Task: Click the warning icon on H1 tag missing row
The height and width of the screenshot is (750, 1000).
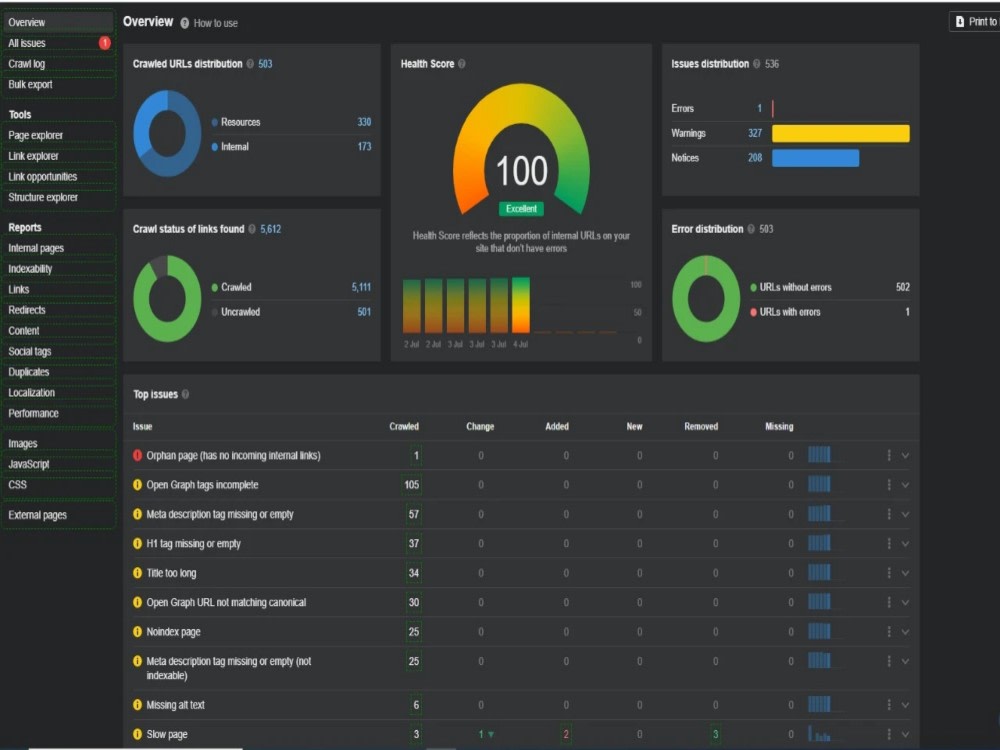Action: (x=137, y=543)
